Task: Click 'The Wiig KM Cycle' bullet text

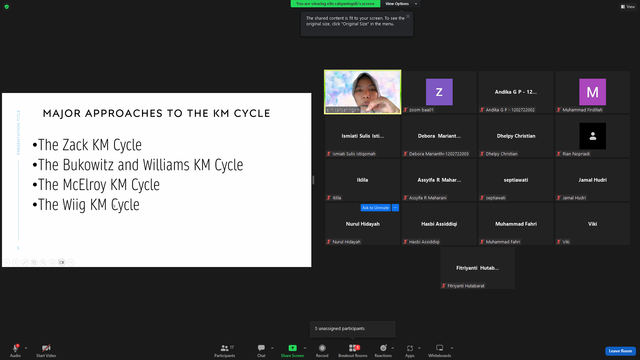Action: [x=89, y=205]
